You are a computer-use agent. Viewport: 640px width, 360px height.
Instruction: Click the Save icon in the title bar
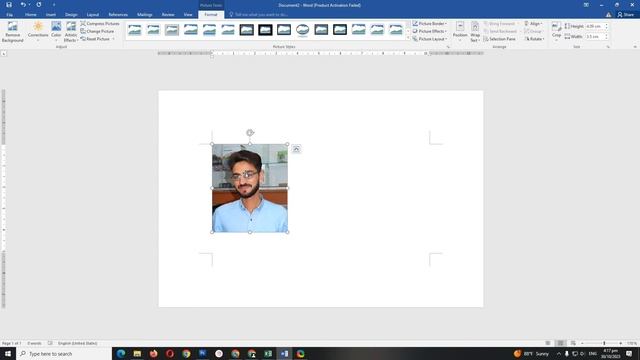9,5
